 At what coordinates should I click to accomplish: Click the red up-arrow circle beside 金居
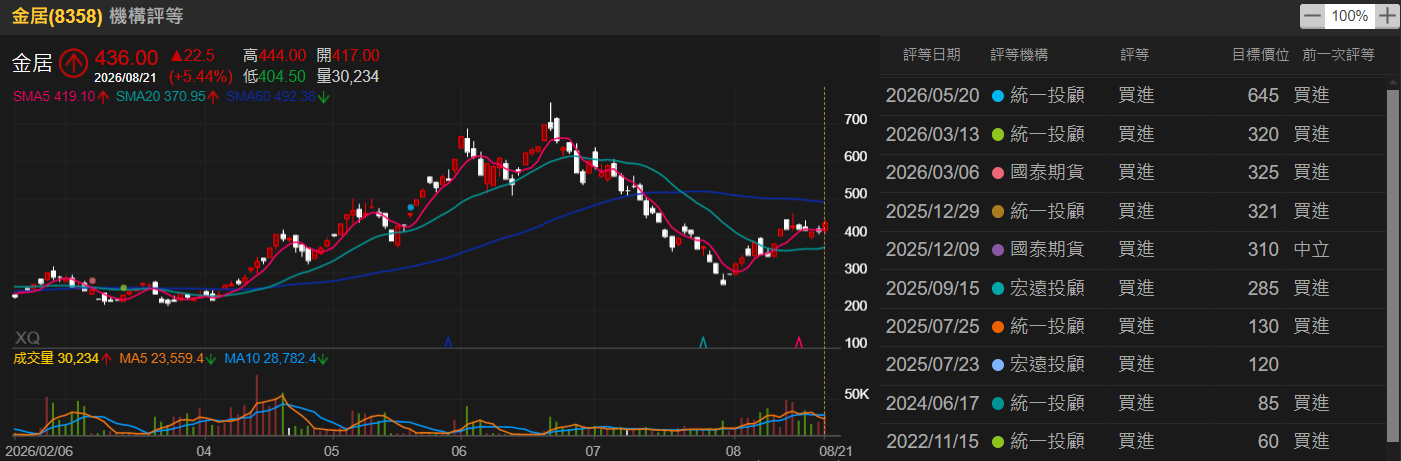click(x=74, y=63)
